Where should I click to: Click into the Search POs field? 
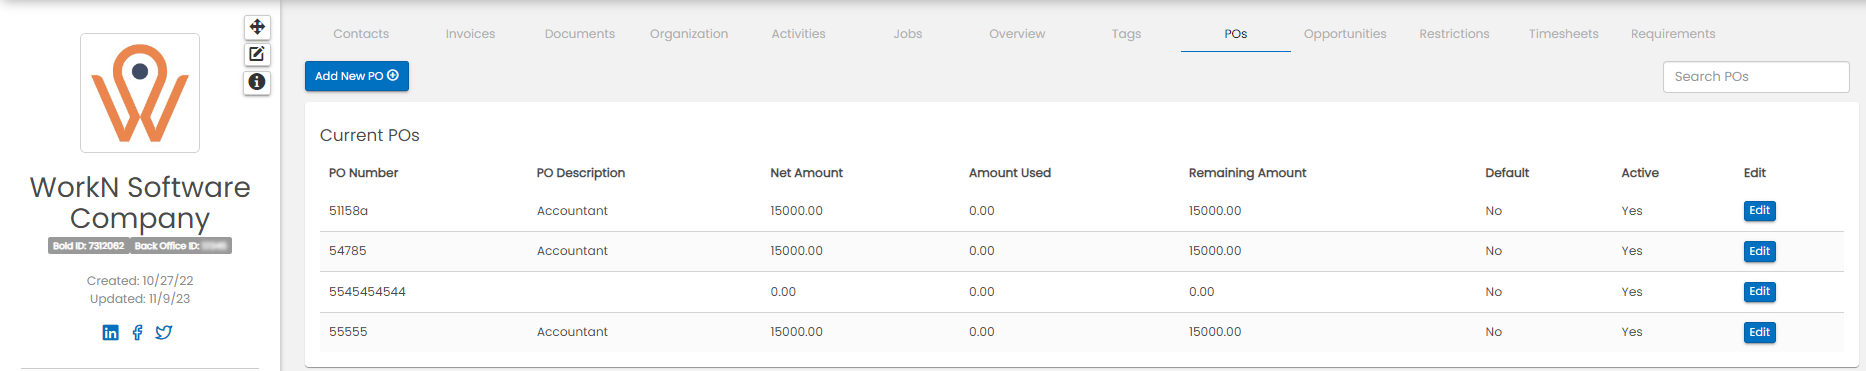(1756, 77)
